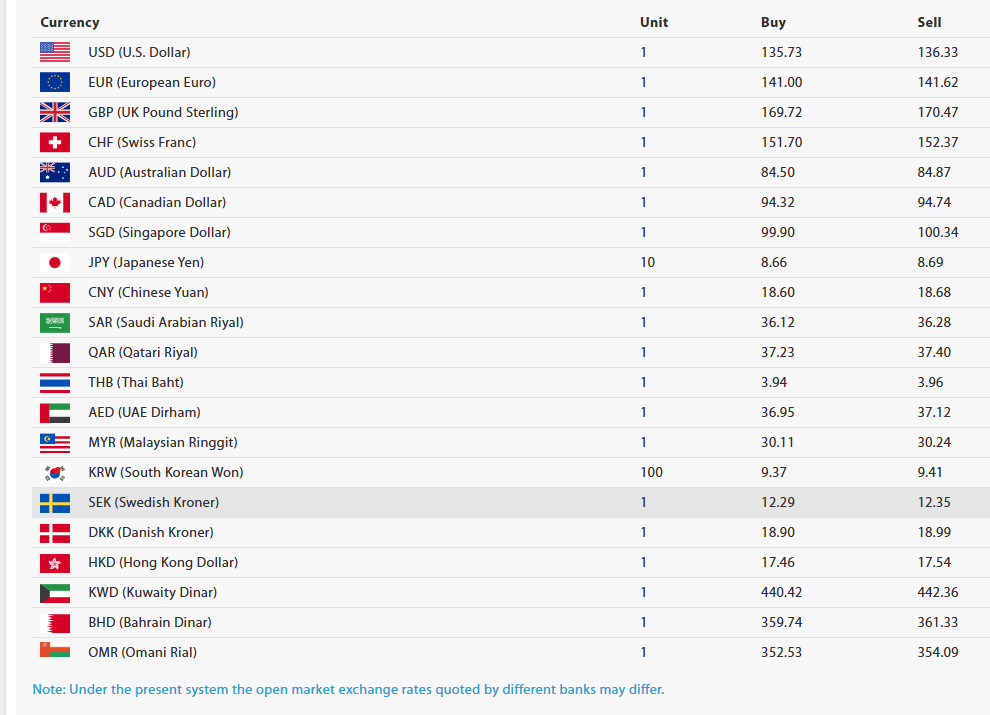Click the Oman flag icon
The height and width of the screenshot is (715, 990).
pos(55,651)
